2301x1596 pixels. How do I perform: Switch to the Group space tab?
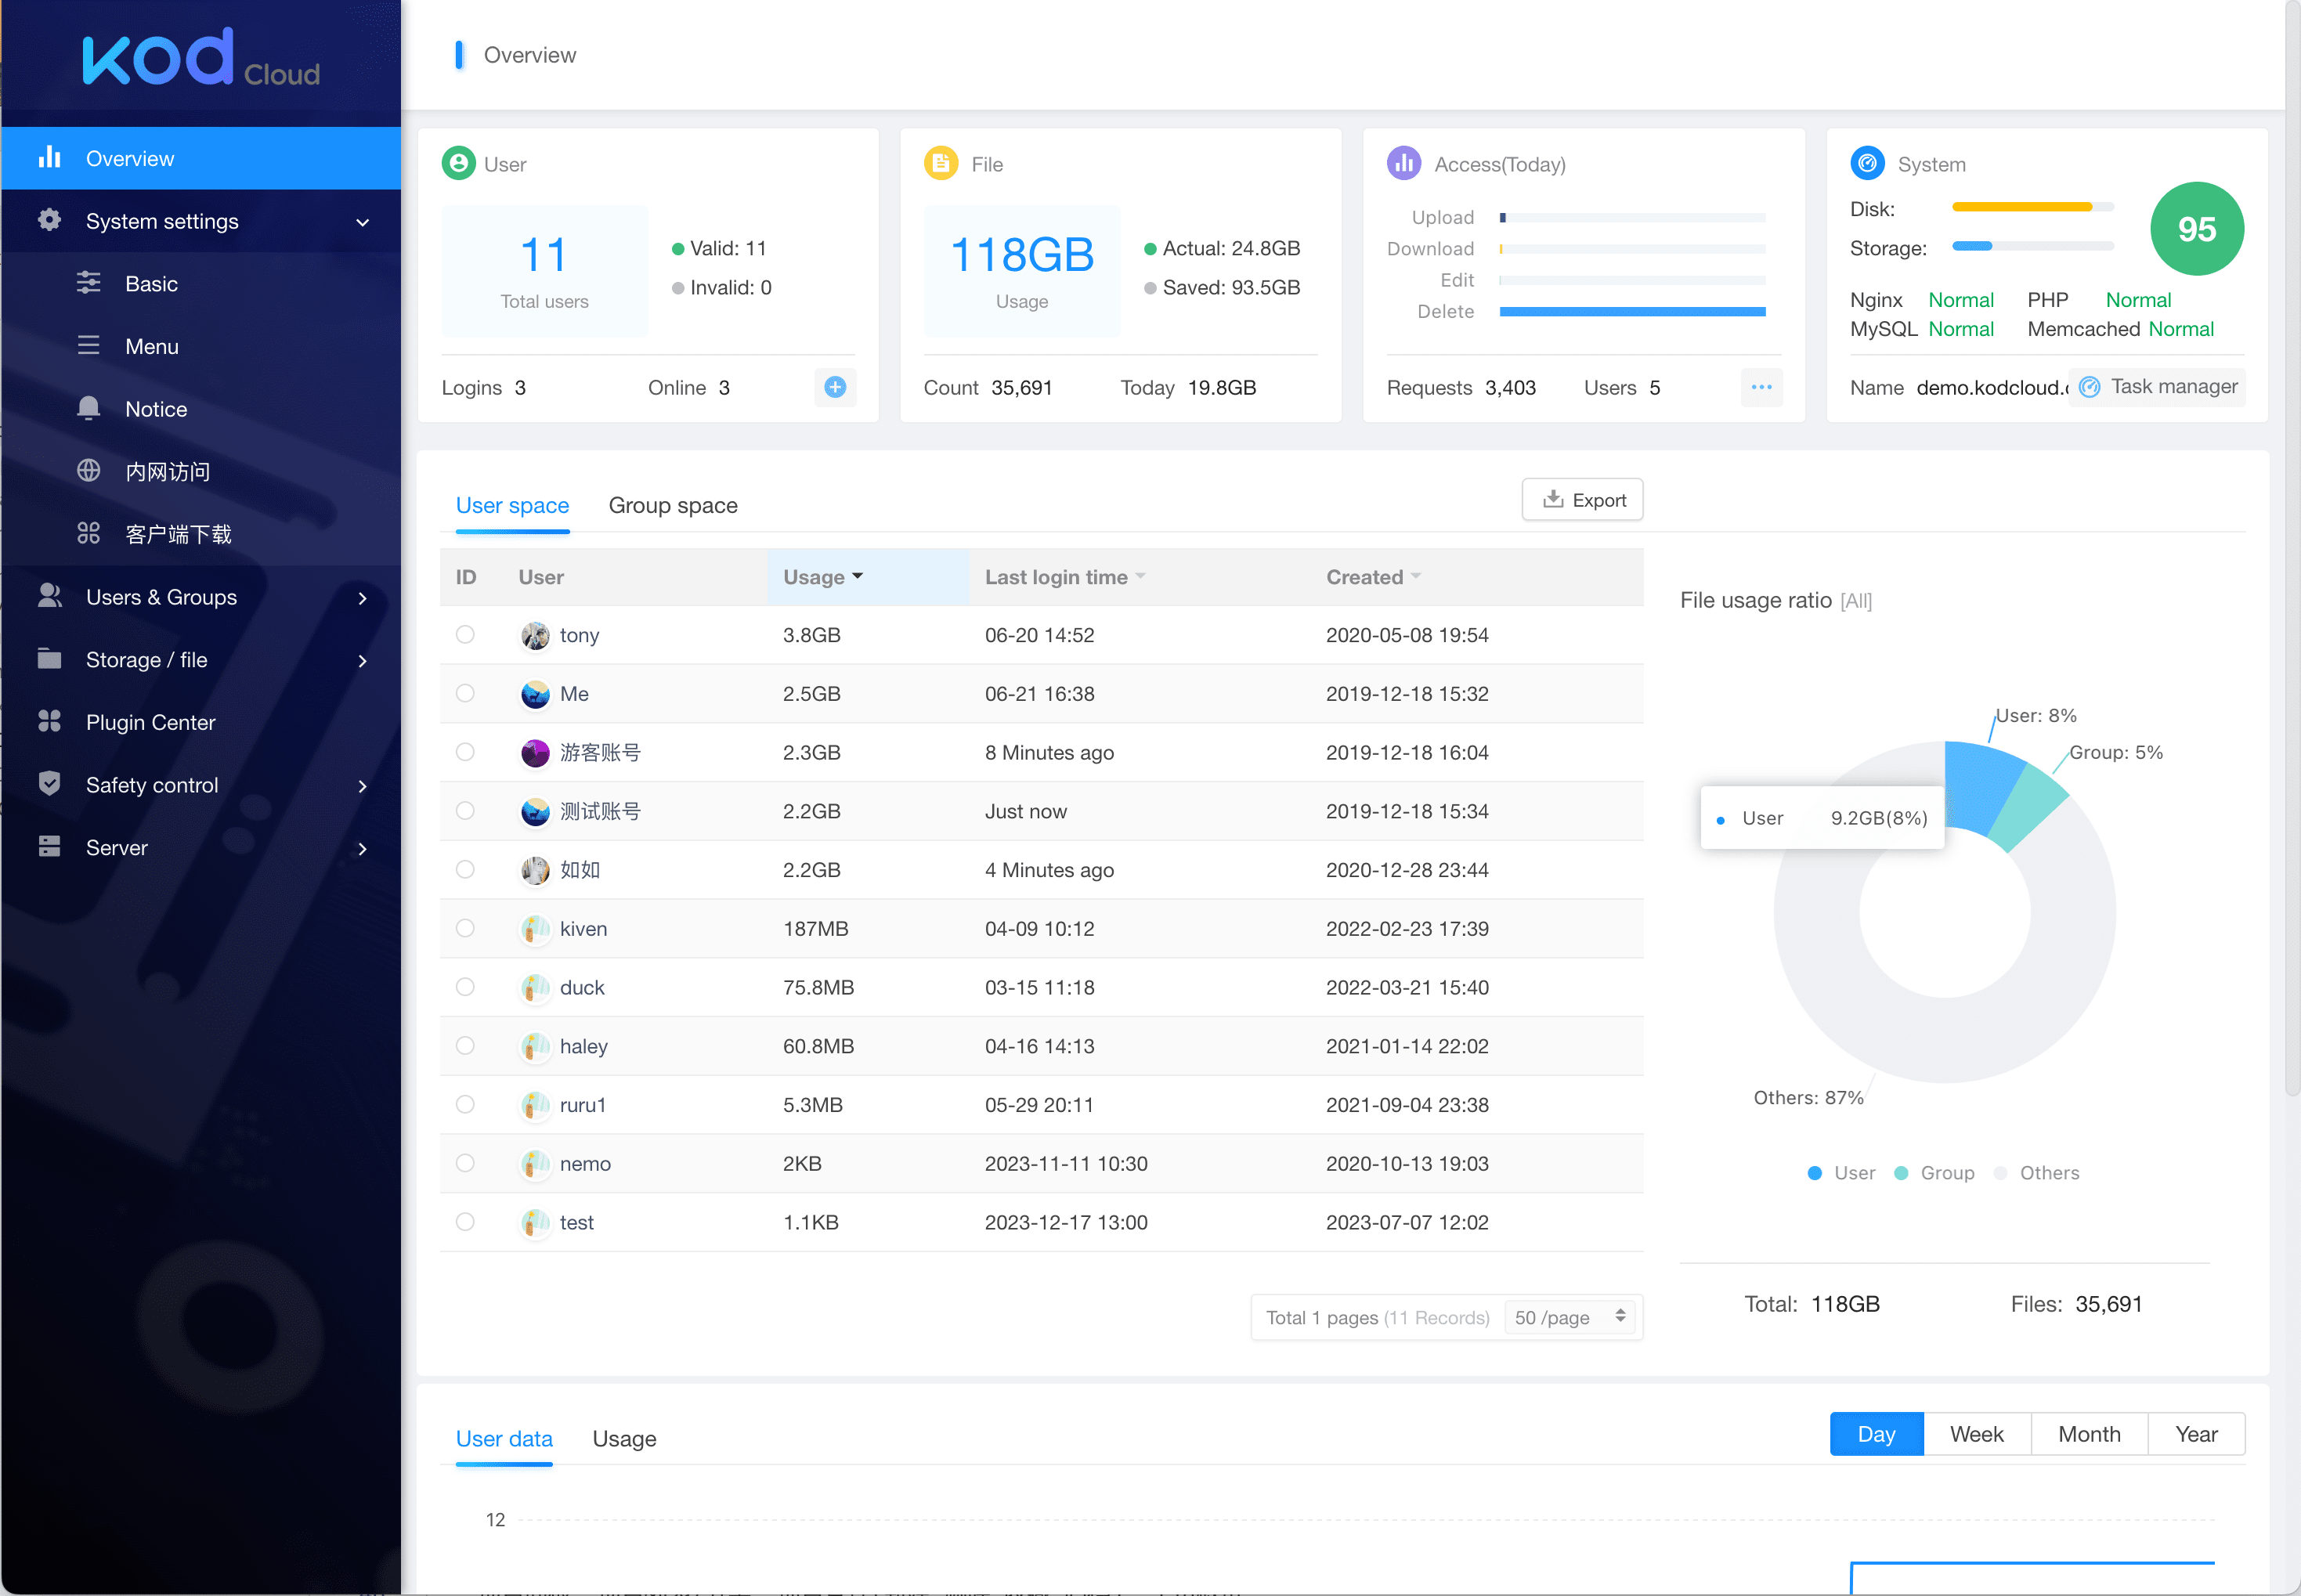tap(673, 505)
